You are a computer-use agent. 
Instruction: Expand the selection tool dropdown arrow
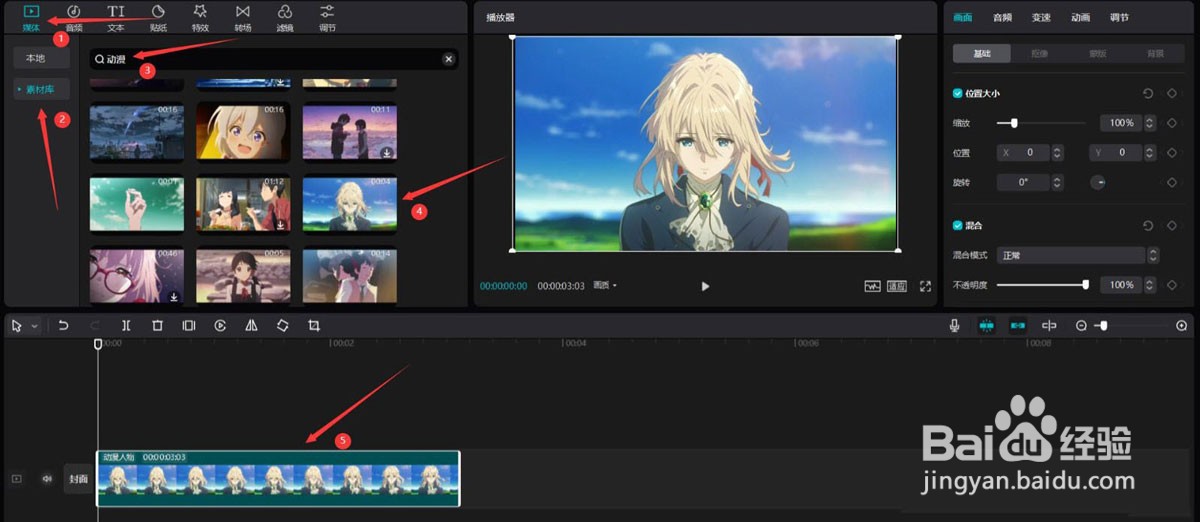pyautogui.click(x=34, y=326)
